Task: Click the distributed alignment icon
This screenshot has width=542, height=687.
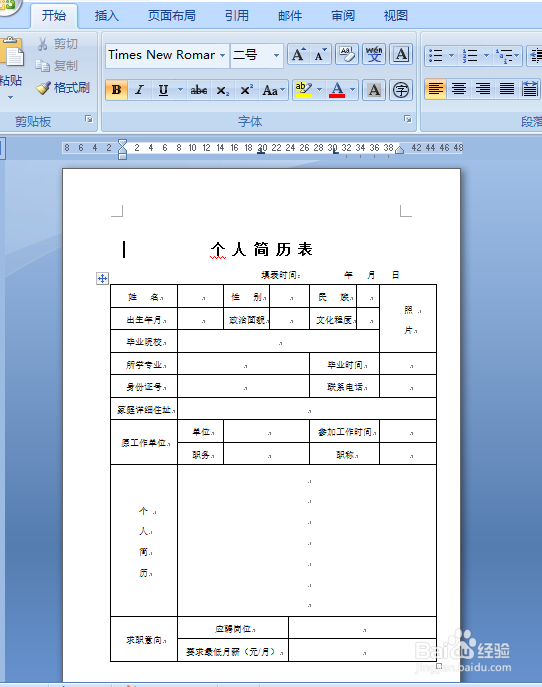Action: point(530,89)
